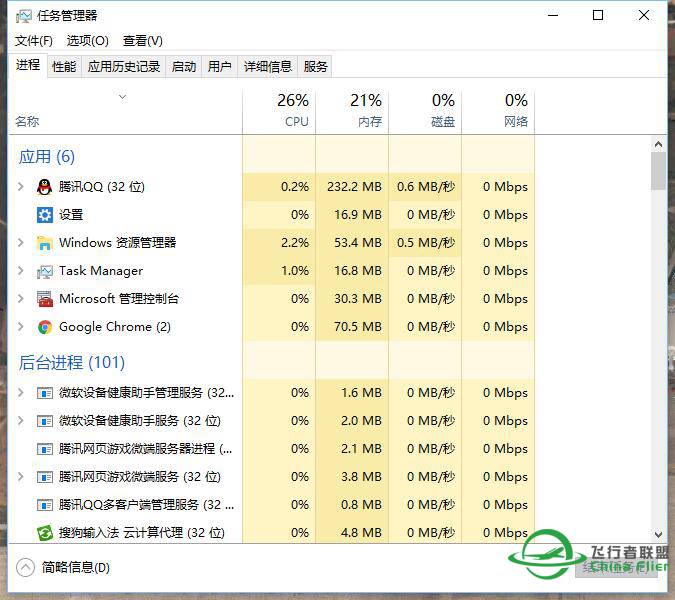Click the Task Manager title bar icon
This screenshot has width=675, height=600.
[x=24, y=16]
